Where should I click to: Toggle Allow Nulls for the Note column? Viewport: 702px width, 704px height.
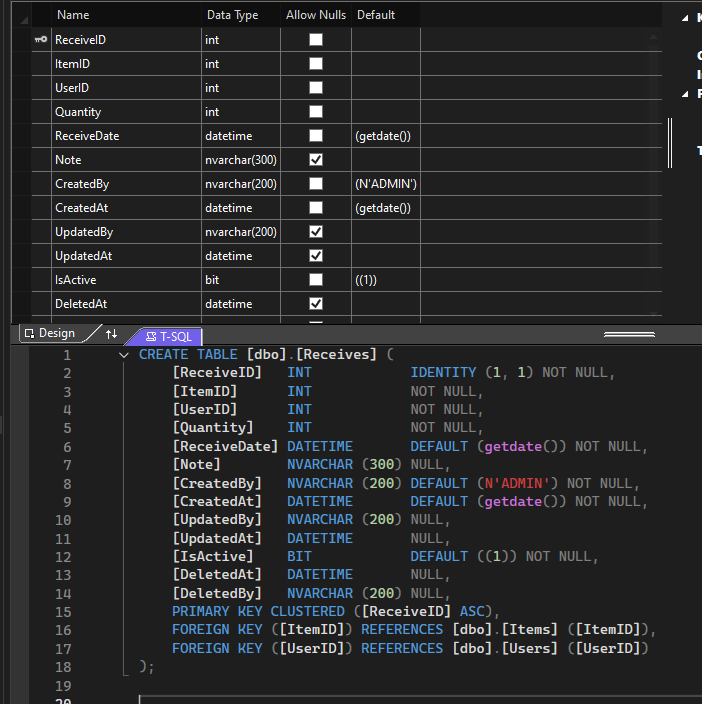[x=316, y=160]
